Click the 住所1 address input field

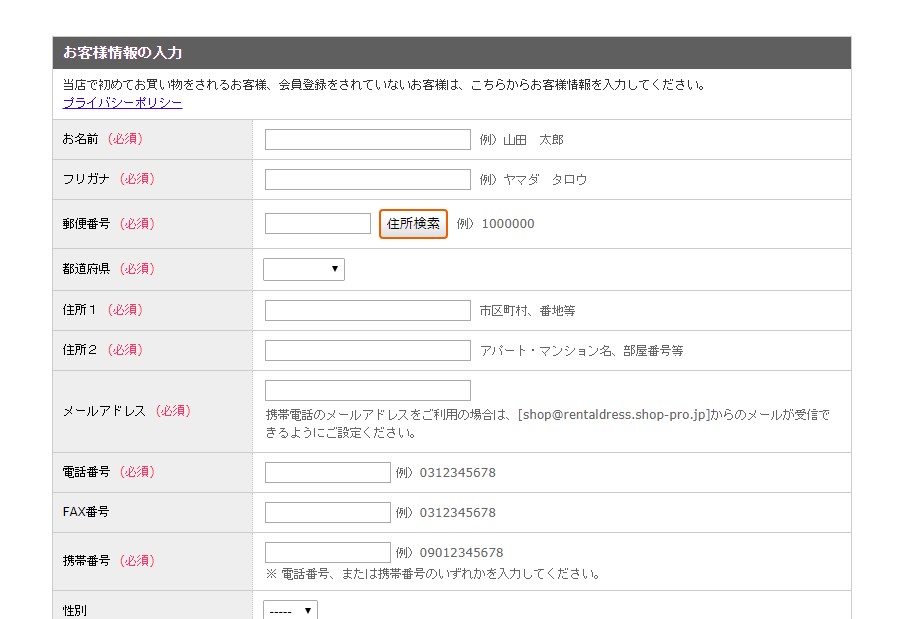click(x=367, y=310)
